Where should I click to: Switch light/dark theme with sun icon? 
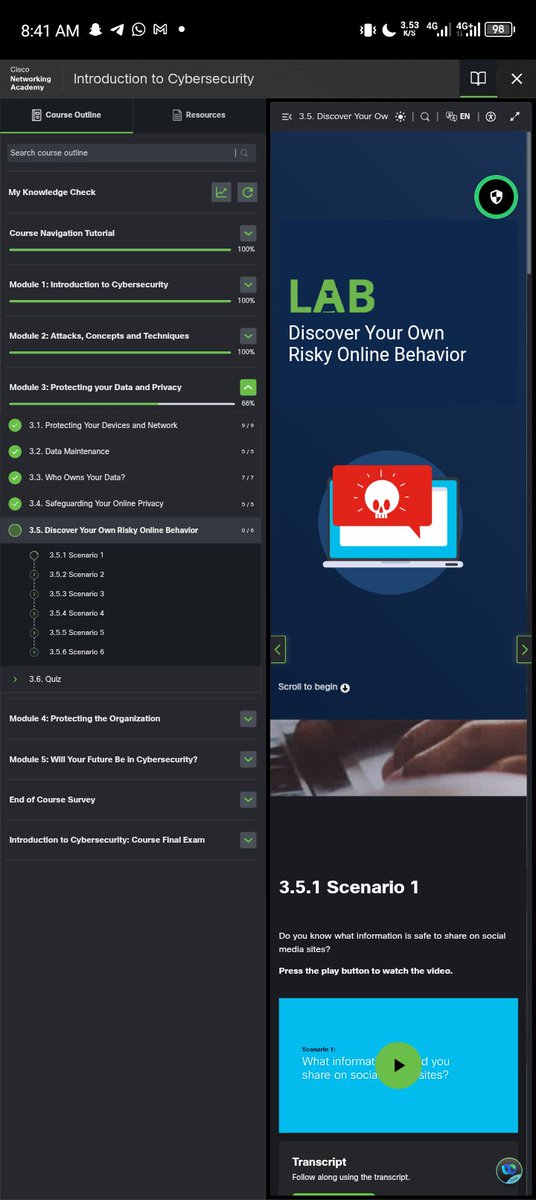pos(401,116)
